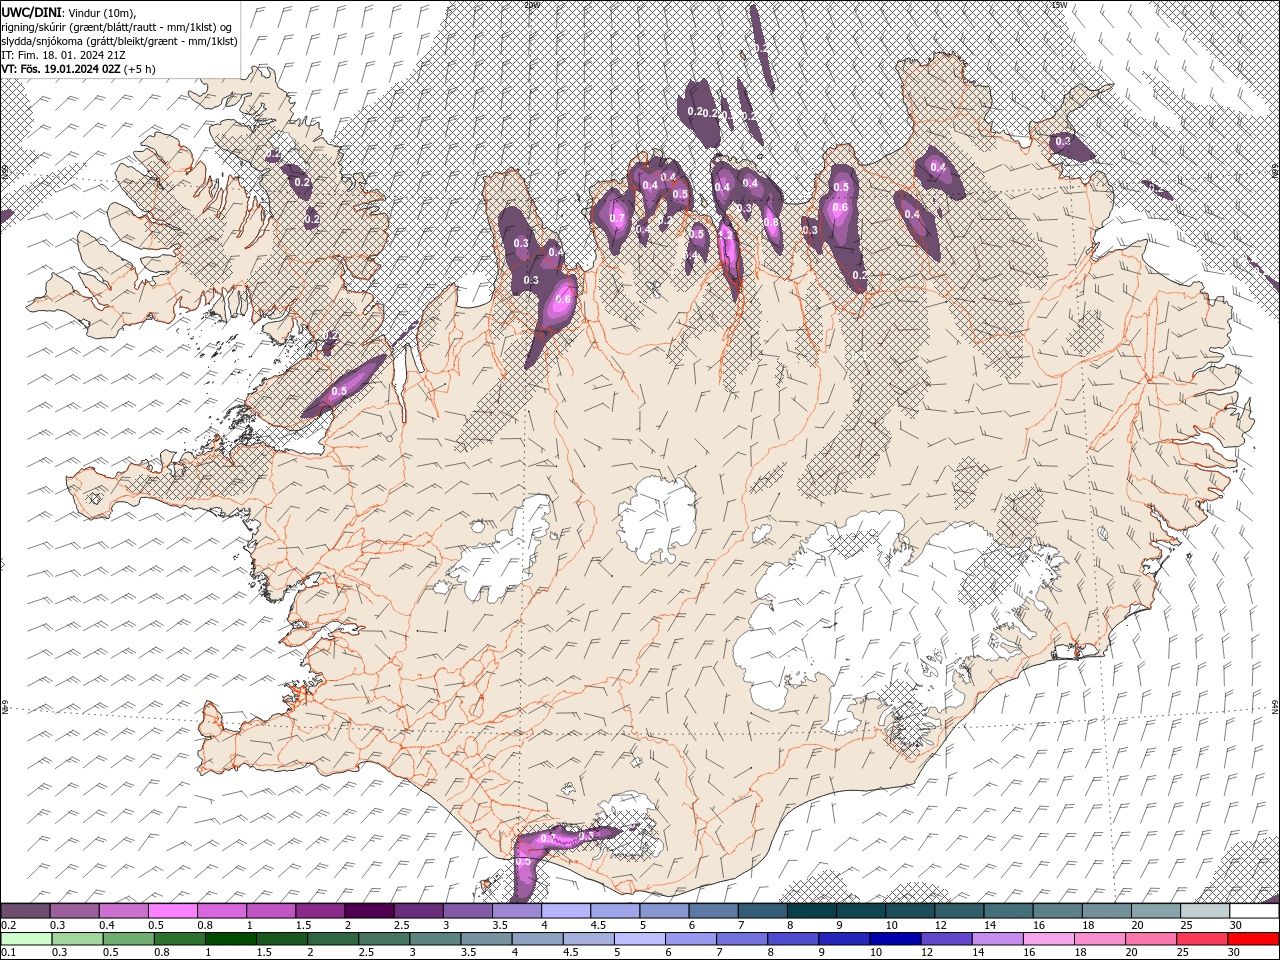The width and height of the screenshot is (1280, 960).
Task: Select the lavender 14 swatch in the lower legend
Action: [x=998, y=939]
